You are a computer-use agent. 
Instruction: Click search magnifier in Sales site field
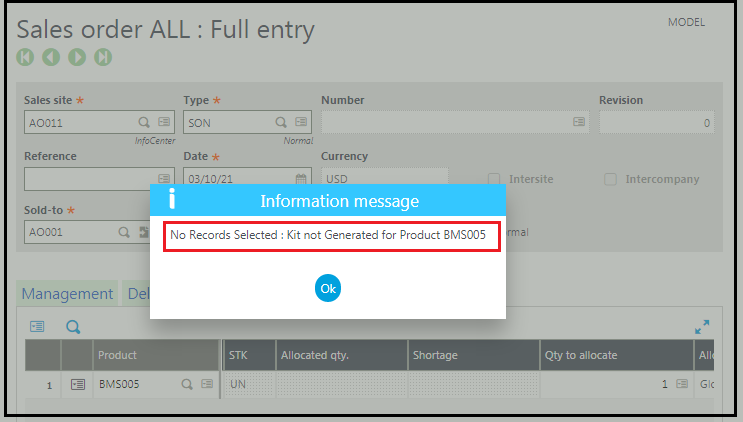coord(144,122)
